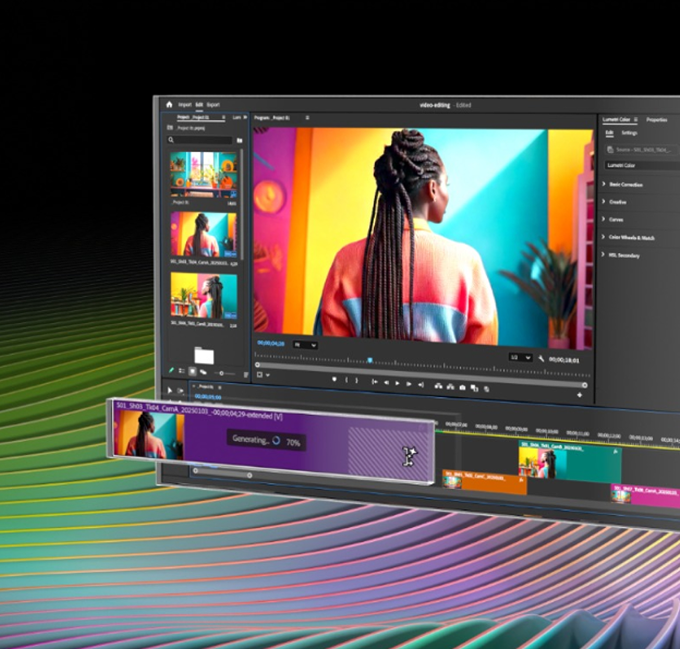Click the Source clip selector in Lumetri
This screenshot has width=680, height=649.
[x=643, y=150]
